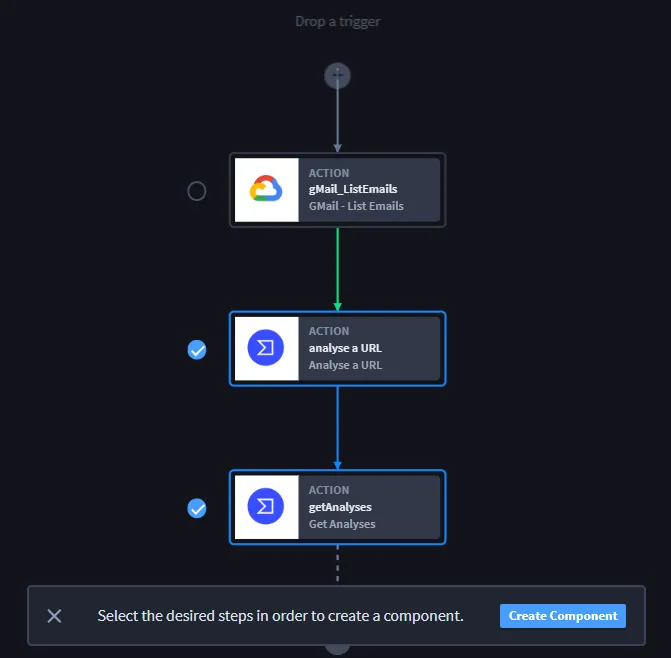Image resolution: width=671 pixels, height=658 pixels.
Task: Select the getAnalyses action title
Action: click(x=340, y=507)
